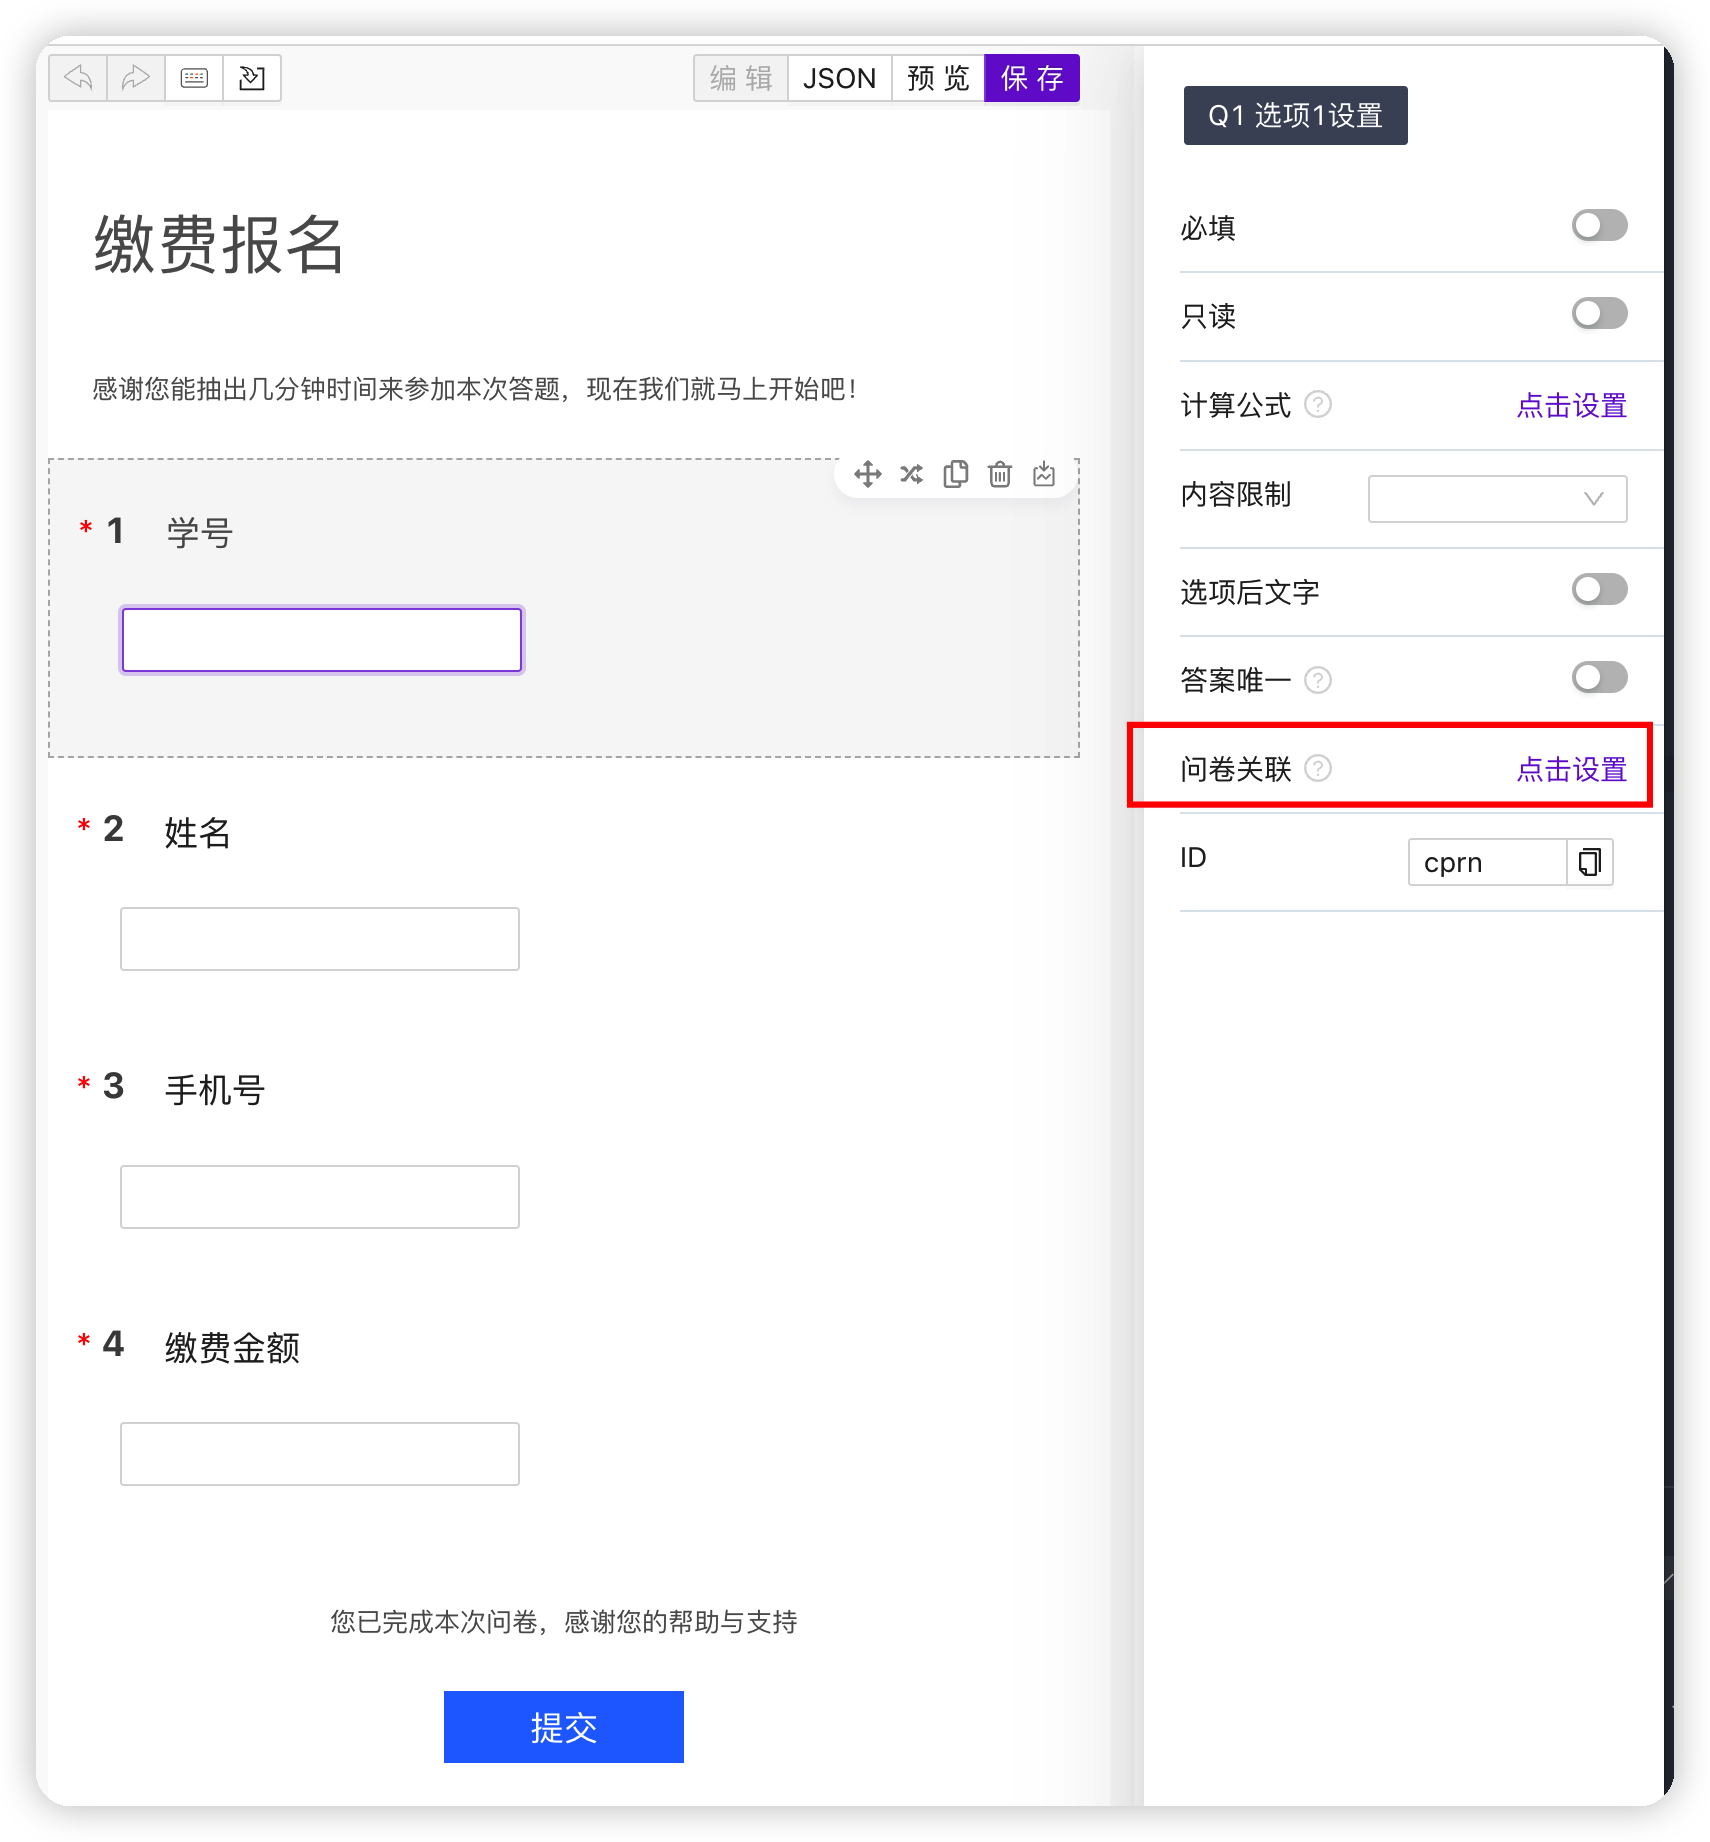This screenshot has width=1710, height=1842.
Task: Switch to the 预览 tab
Action: (938, 77)
